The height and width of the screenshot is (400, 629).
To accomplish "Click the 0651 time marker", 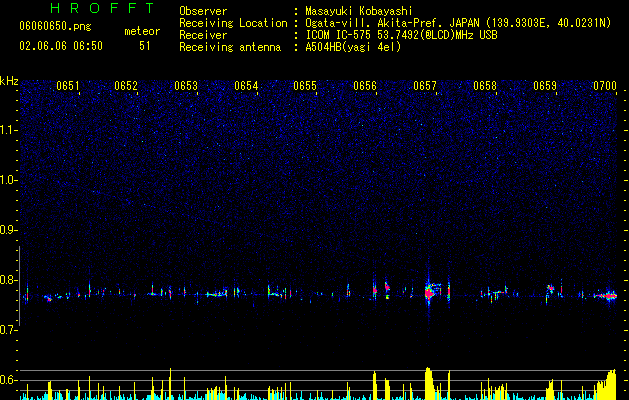I will [68, 86].
